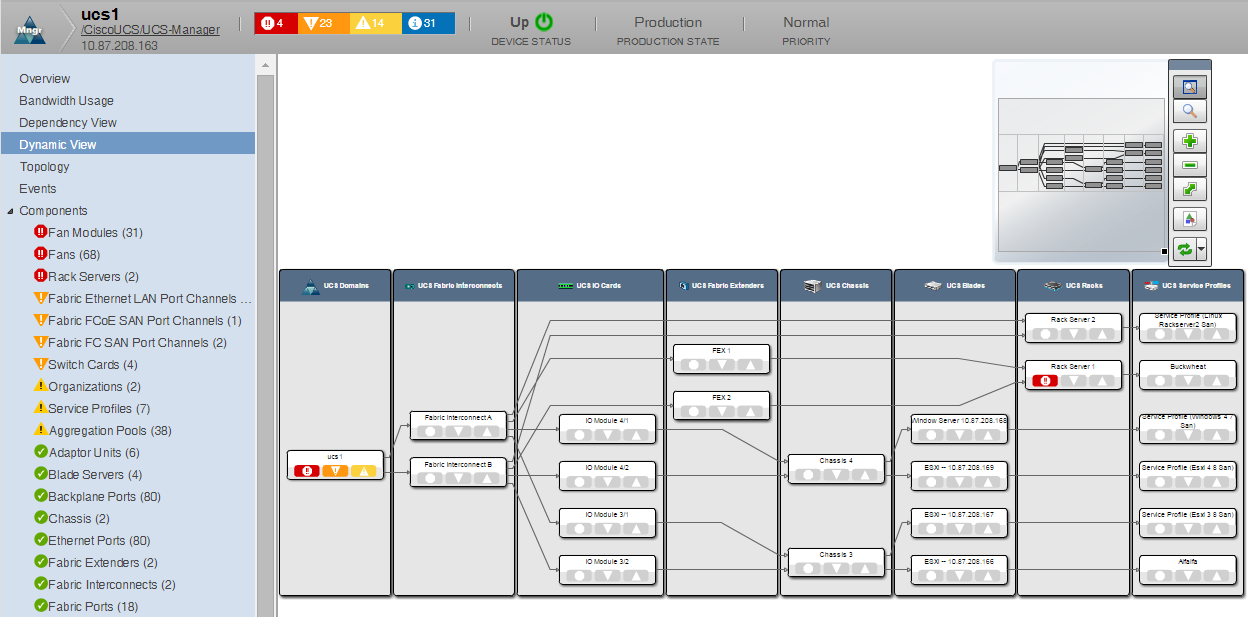Image resolution: width=1248 pixels, height=617 pixels.
Task: Select Fabric Extenders (2) component
Action: [102, 563]
